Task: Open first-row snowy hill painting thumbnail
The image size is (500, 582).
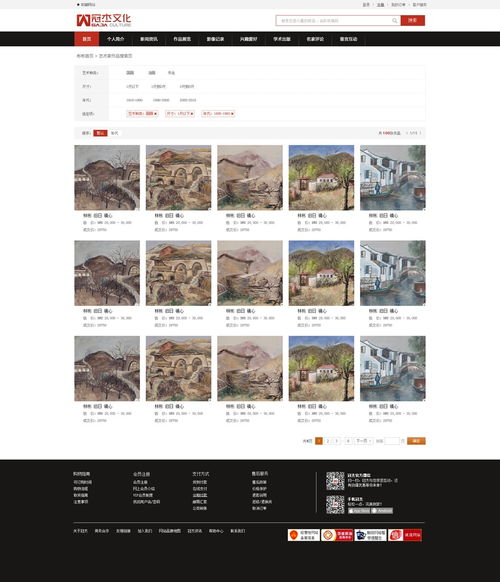Action: pos(107,177)
